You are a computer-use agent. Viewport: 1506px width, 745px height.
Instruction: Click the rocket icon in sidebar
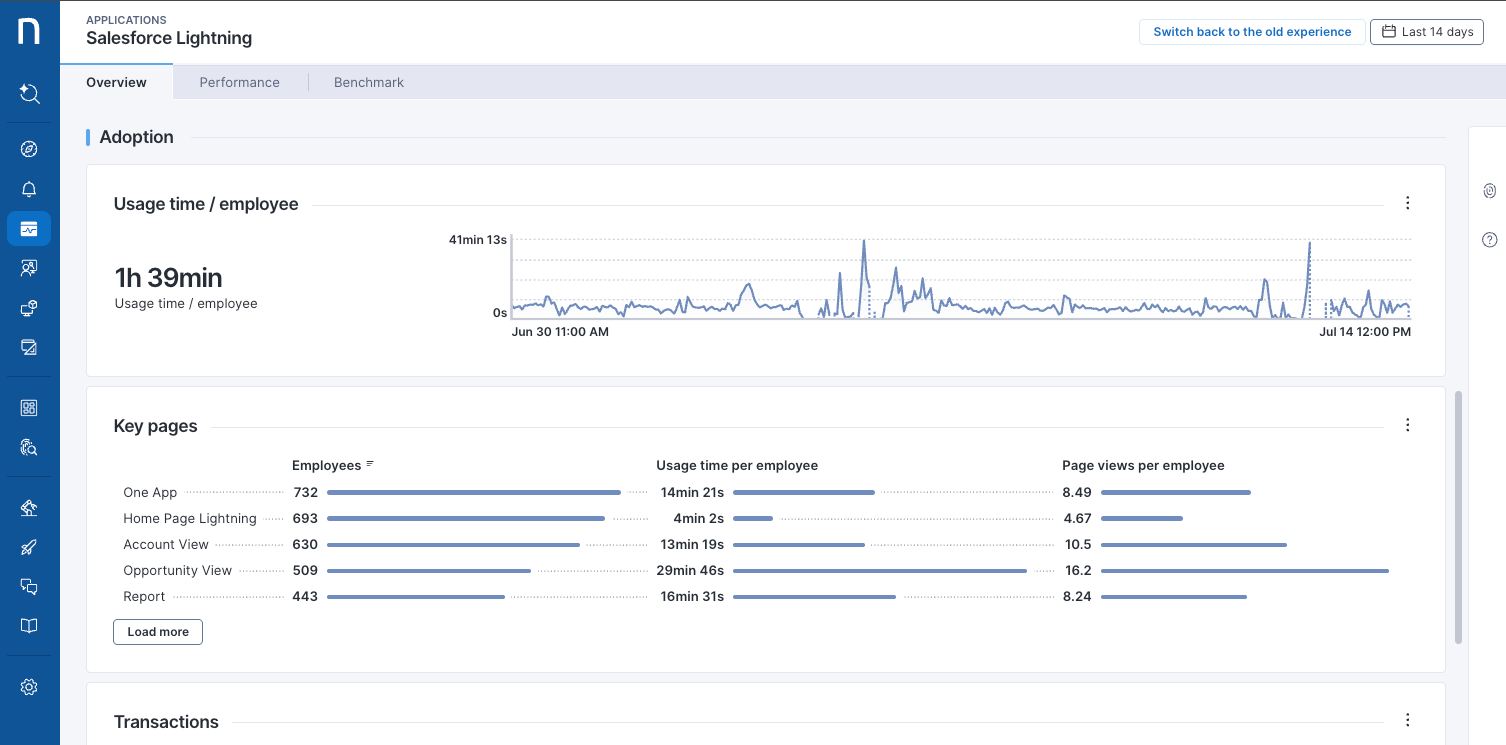[29, 547]
